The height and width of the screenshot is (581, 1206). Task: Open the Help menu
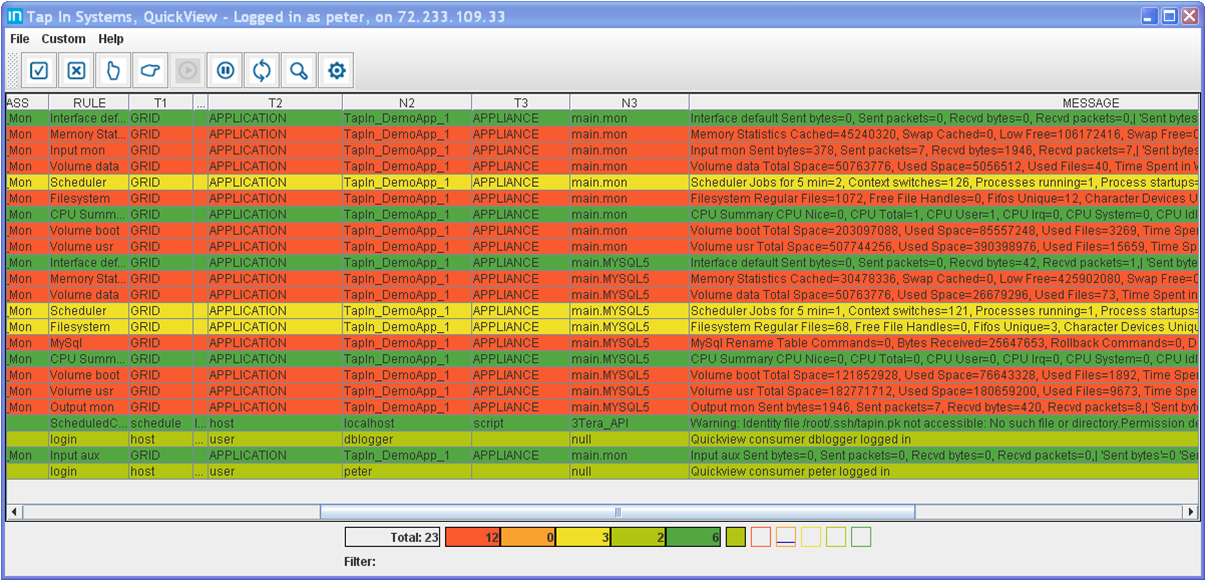coord(111,39)
